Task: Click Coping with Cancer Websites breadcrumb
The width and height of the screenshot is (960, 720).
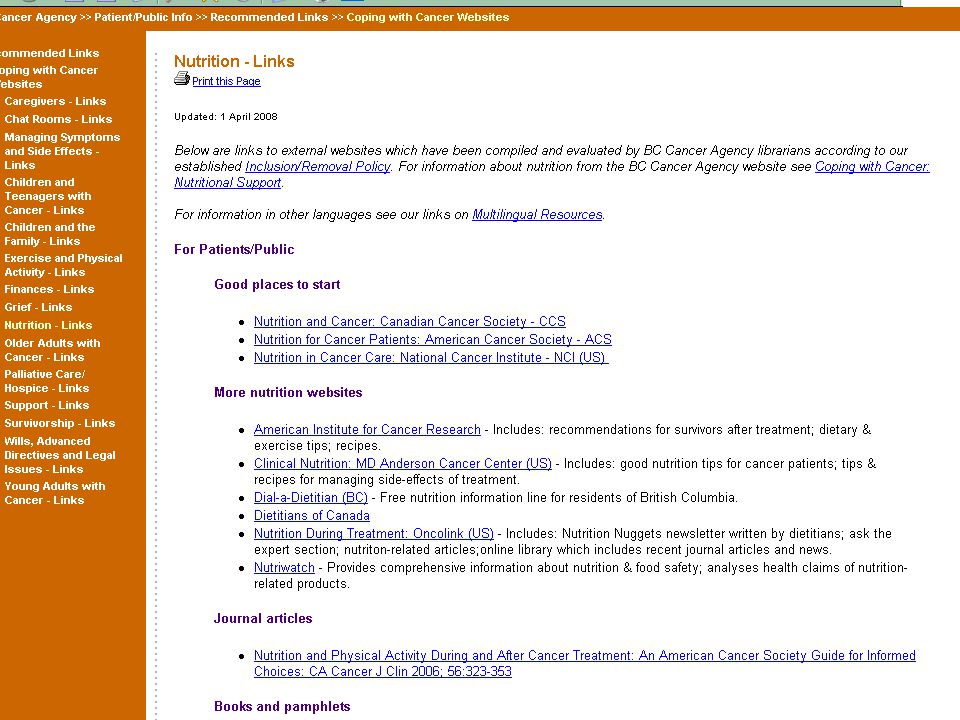Action: click(428, 17)
